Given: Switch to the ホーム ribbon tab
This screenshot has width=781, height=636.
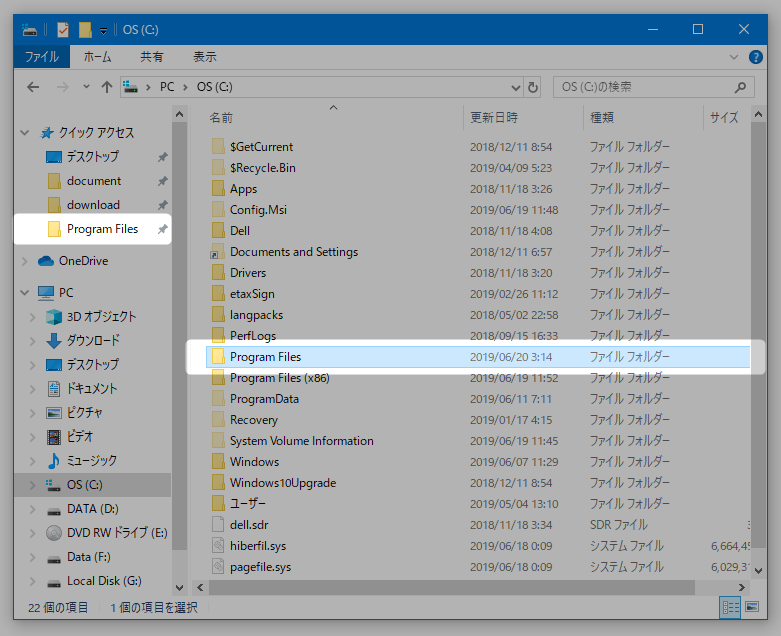Looking at the screenshot, I should click(x=97, y=57).
